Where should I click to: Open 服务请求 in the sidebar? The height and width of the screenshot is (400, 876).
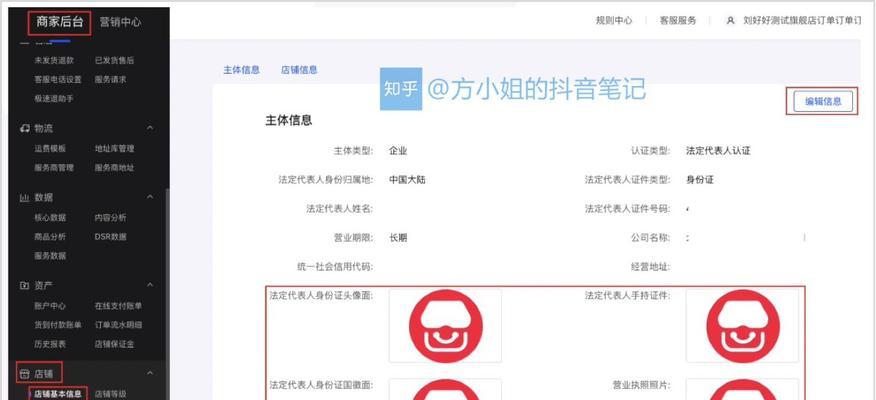[x=110, y=79]
